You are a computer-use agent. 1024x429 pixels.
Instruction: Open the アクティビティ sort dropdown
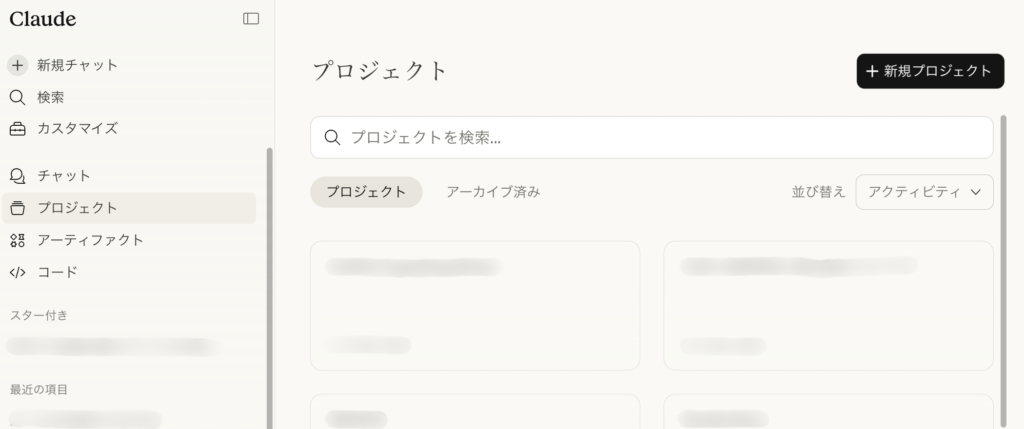pos(914,192)
